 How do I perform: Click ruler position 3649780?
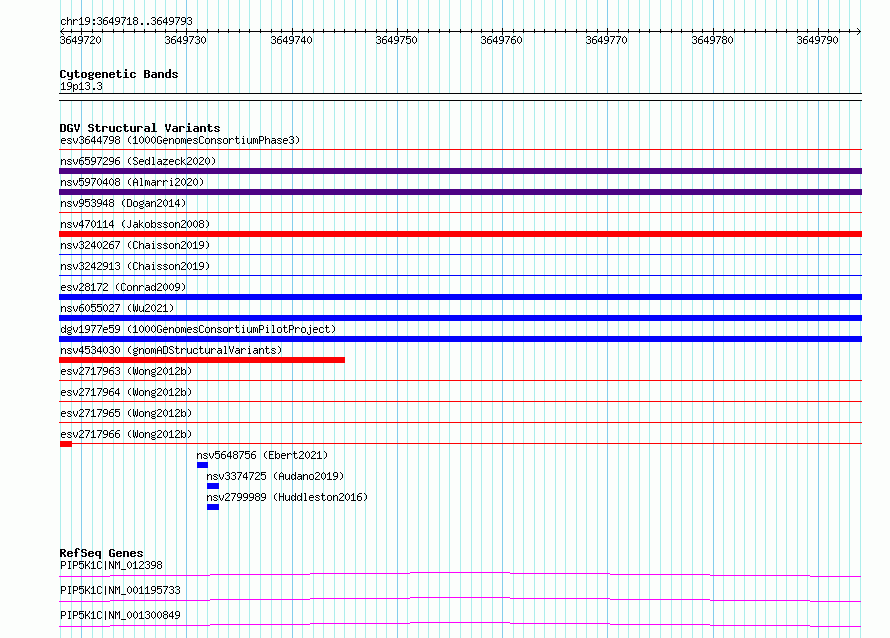[x=712, y=40]
